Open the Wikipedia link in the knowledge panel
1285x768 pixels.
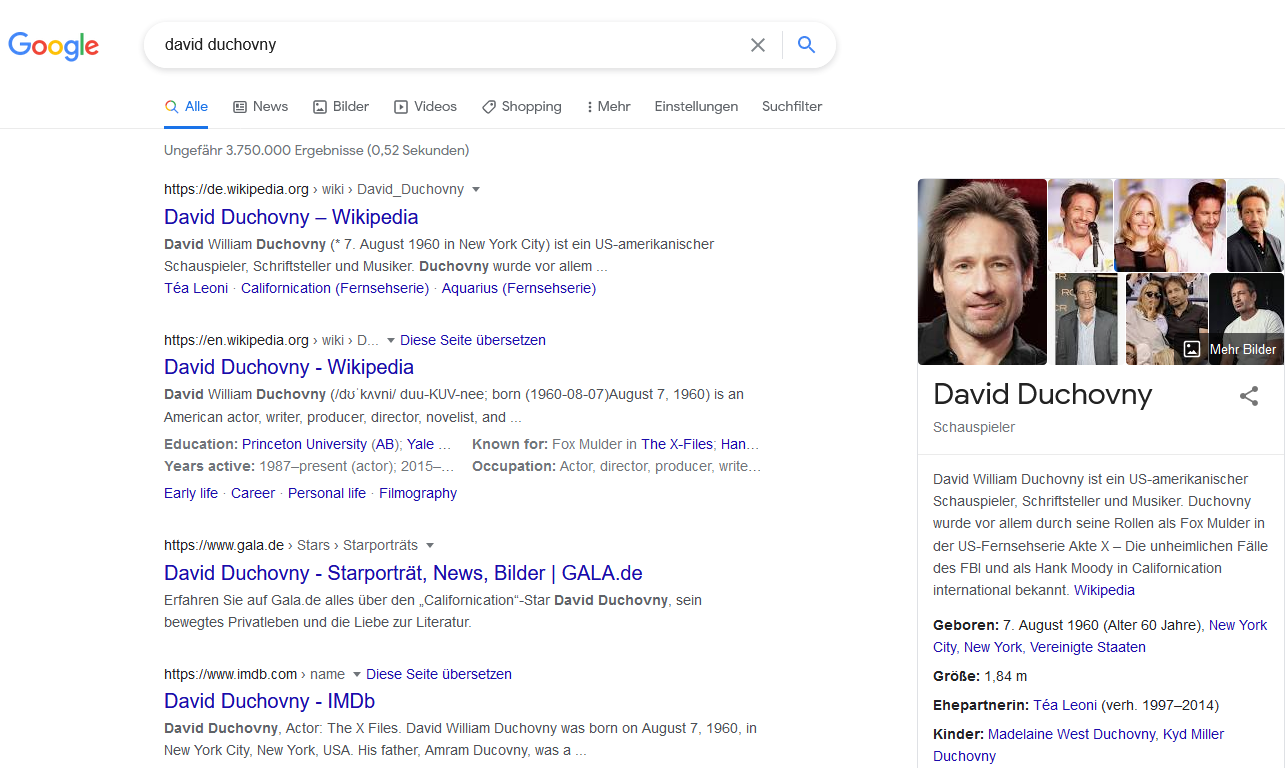pos(1104,590)
